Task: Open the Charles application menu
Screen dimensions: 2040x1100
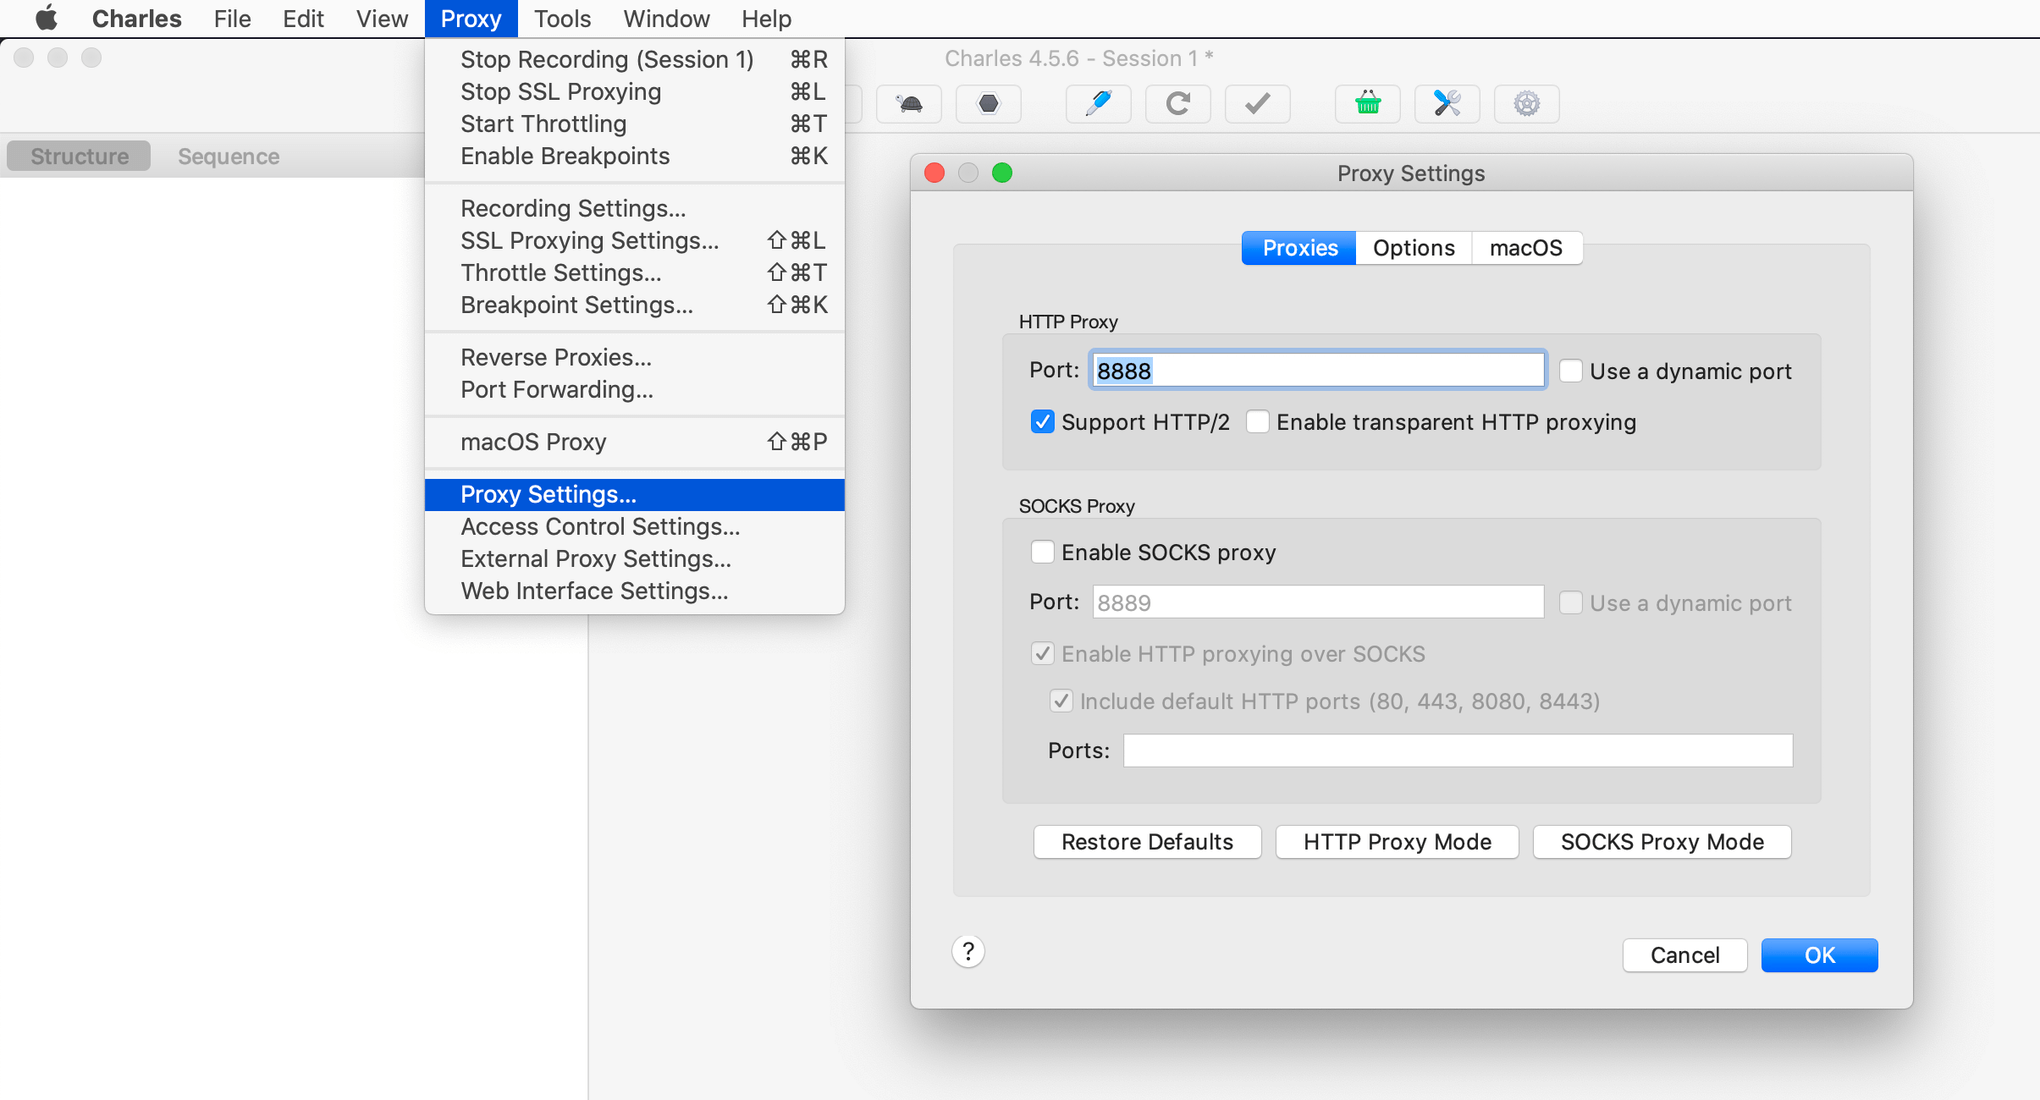Action: click(136, 18)
